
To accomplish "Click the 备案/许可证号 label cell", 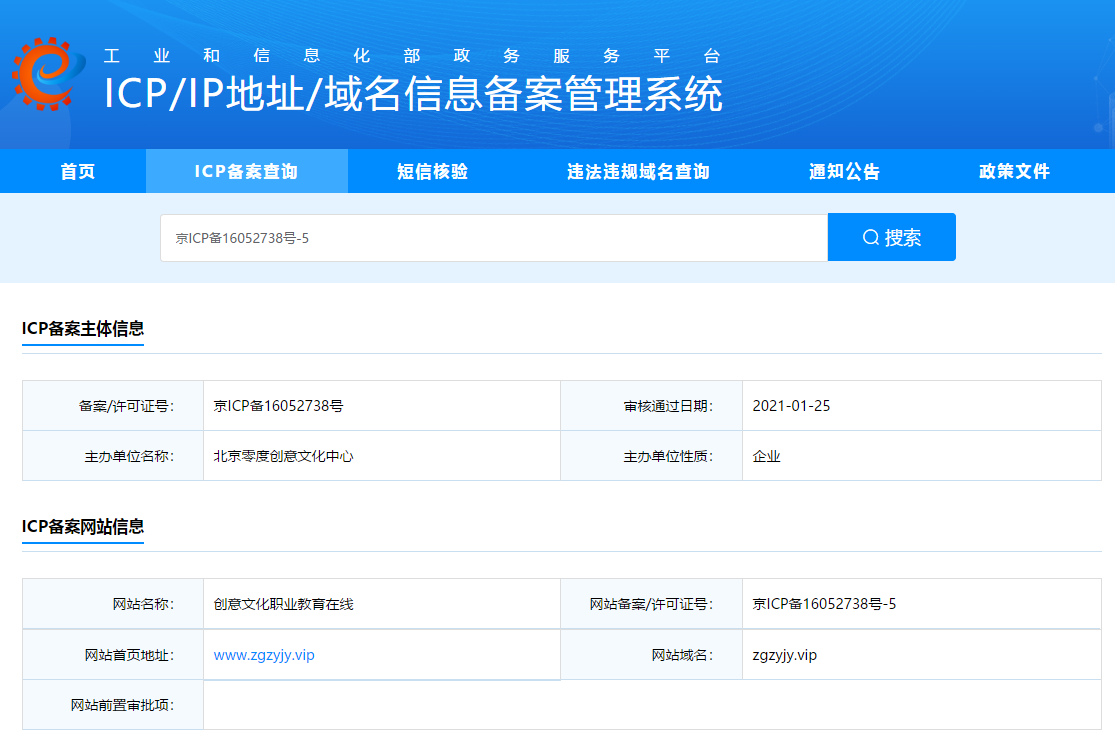I will click(x=113, y=405).
